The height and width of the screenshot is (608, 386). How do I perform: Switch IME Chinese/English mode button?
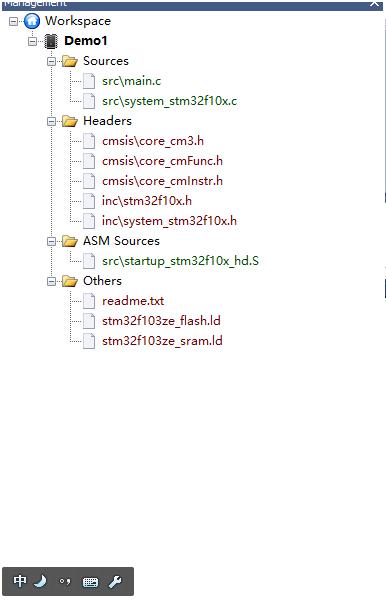[20, 581]
